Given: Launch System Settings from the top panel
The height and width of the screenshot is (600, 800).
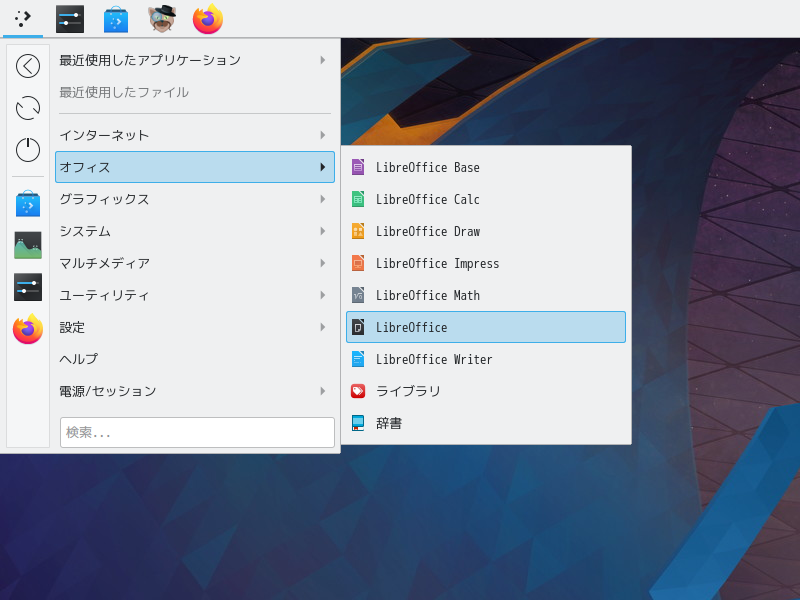Looking at the screenshot, I should 69,19.
